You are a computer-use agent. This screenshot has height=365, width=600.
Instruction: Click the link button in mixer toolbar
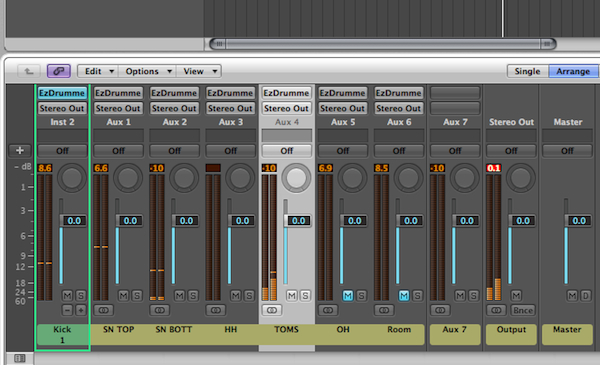click(59, 71)
